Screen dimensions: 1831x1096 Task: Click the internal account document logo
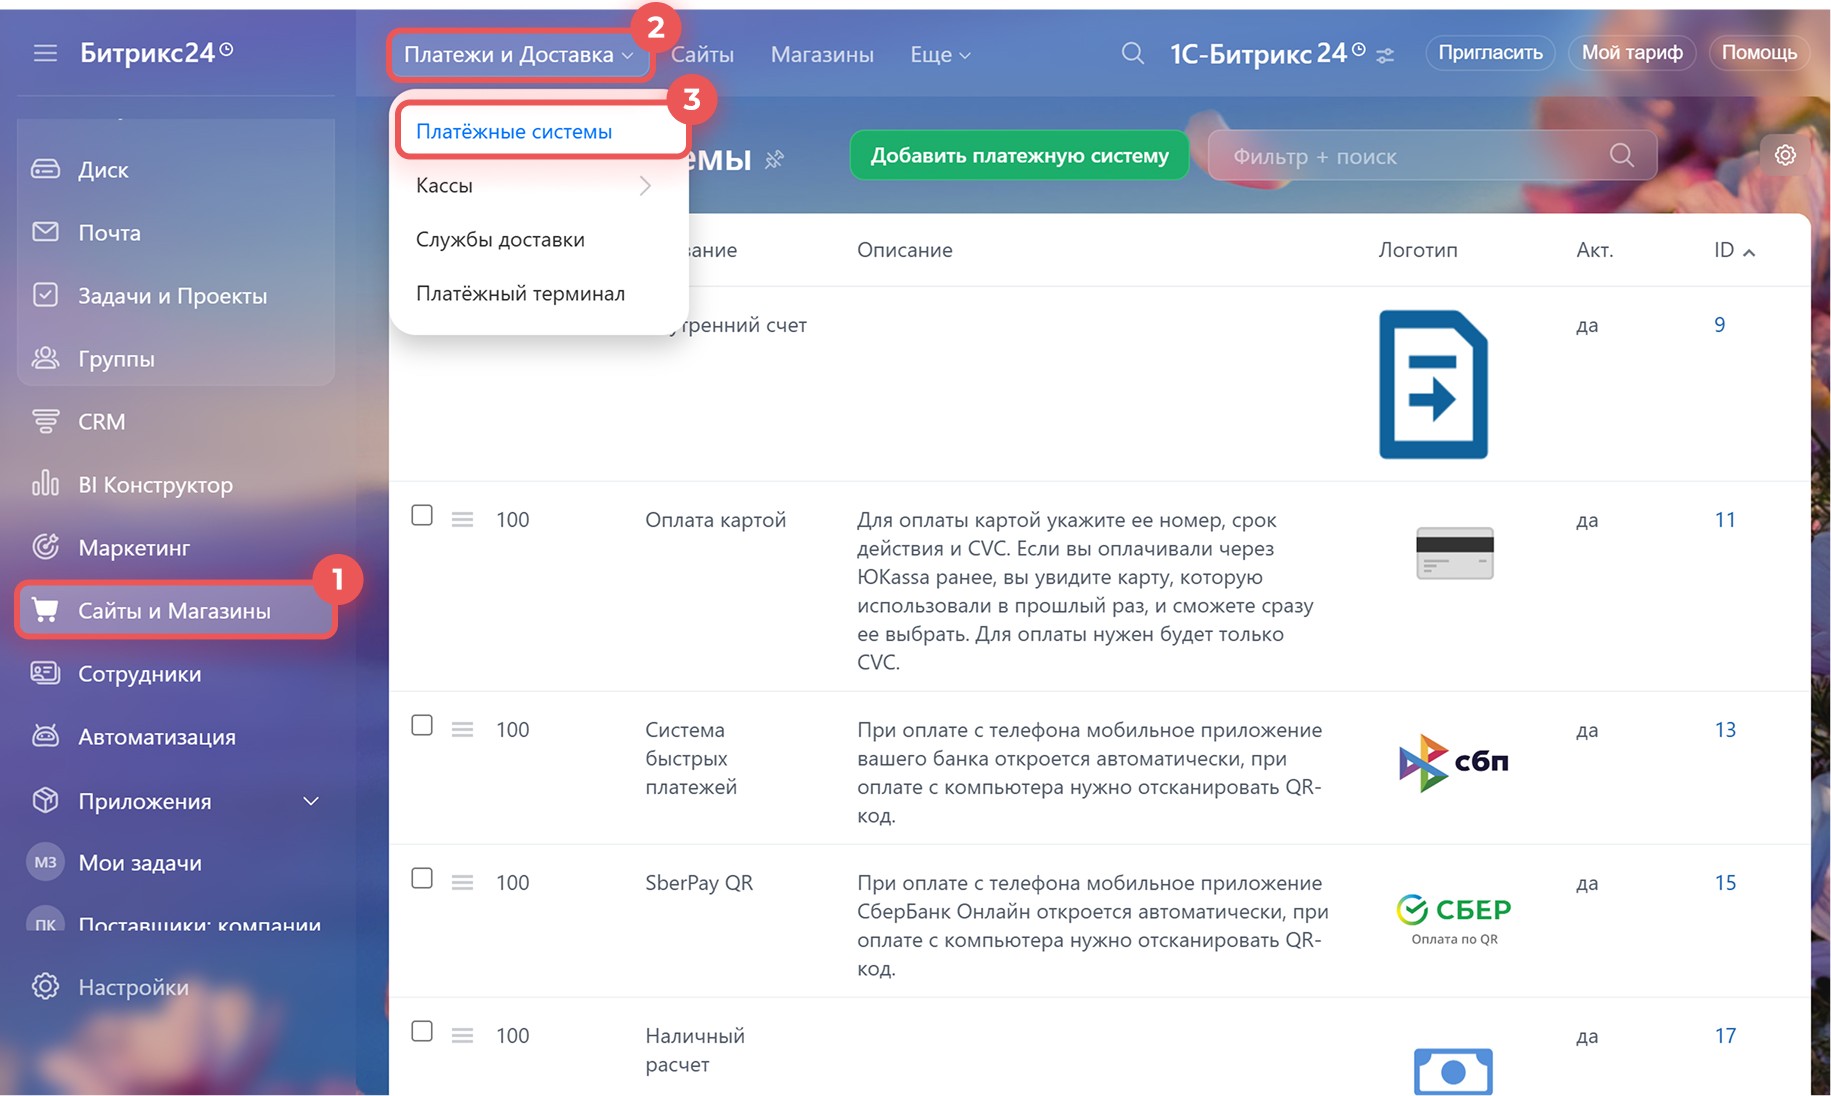(1433, 384)
